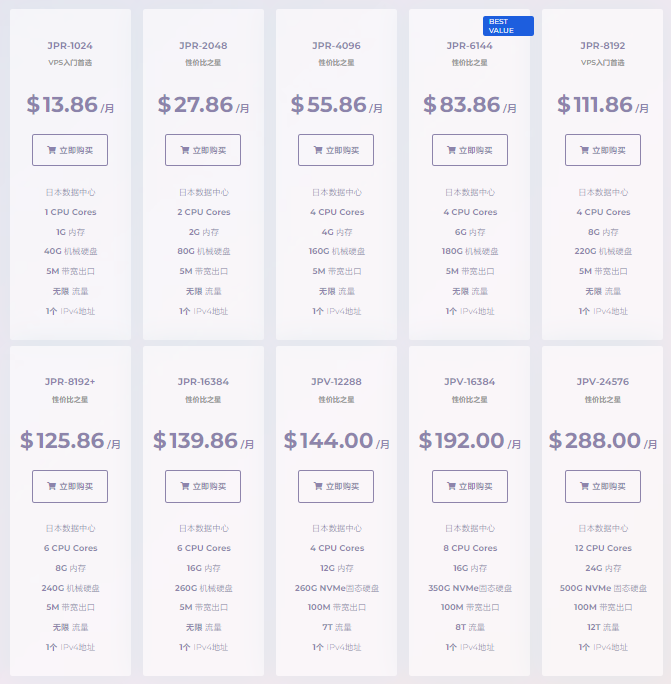The image size is (671, 684).
Task: Click the $13.86 monthly price
Action: (70, 105)
